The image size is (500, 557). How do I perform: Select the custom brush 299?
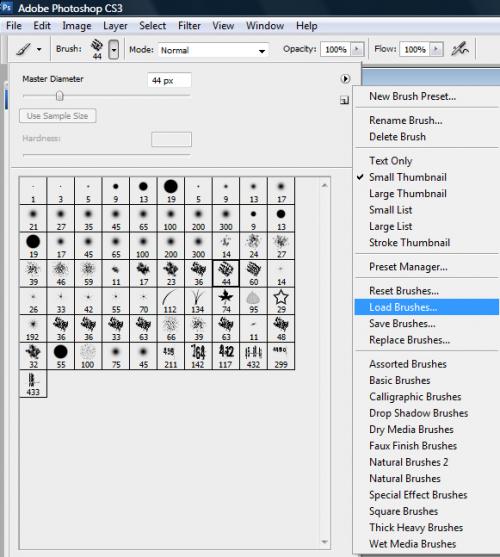click(281, 356)
